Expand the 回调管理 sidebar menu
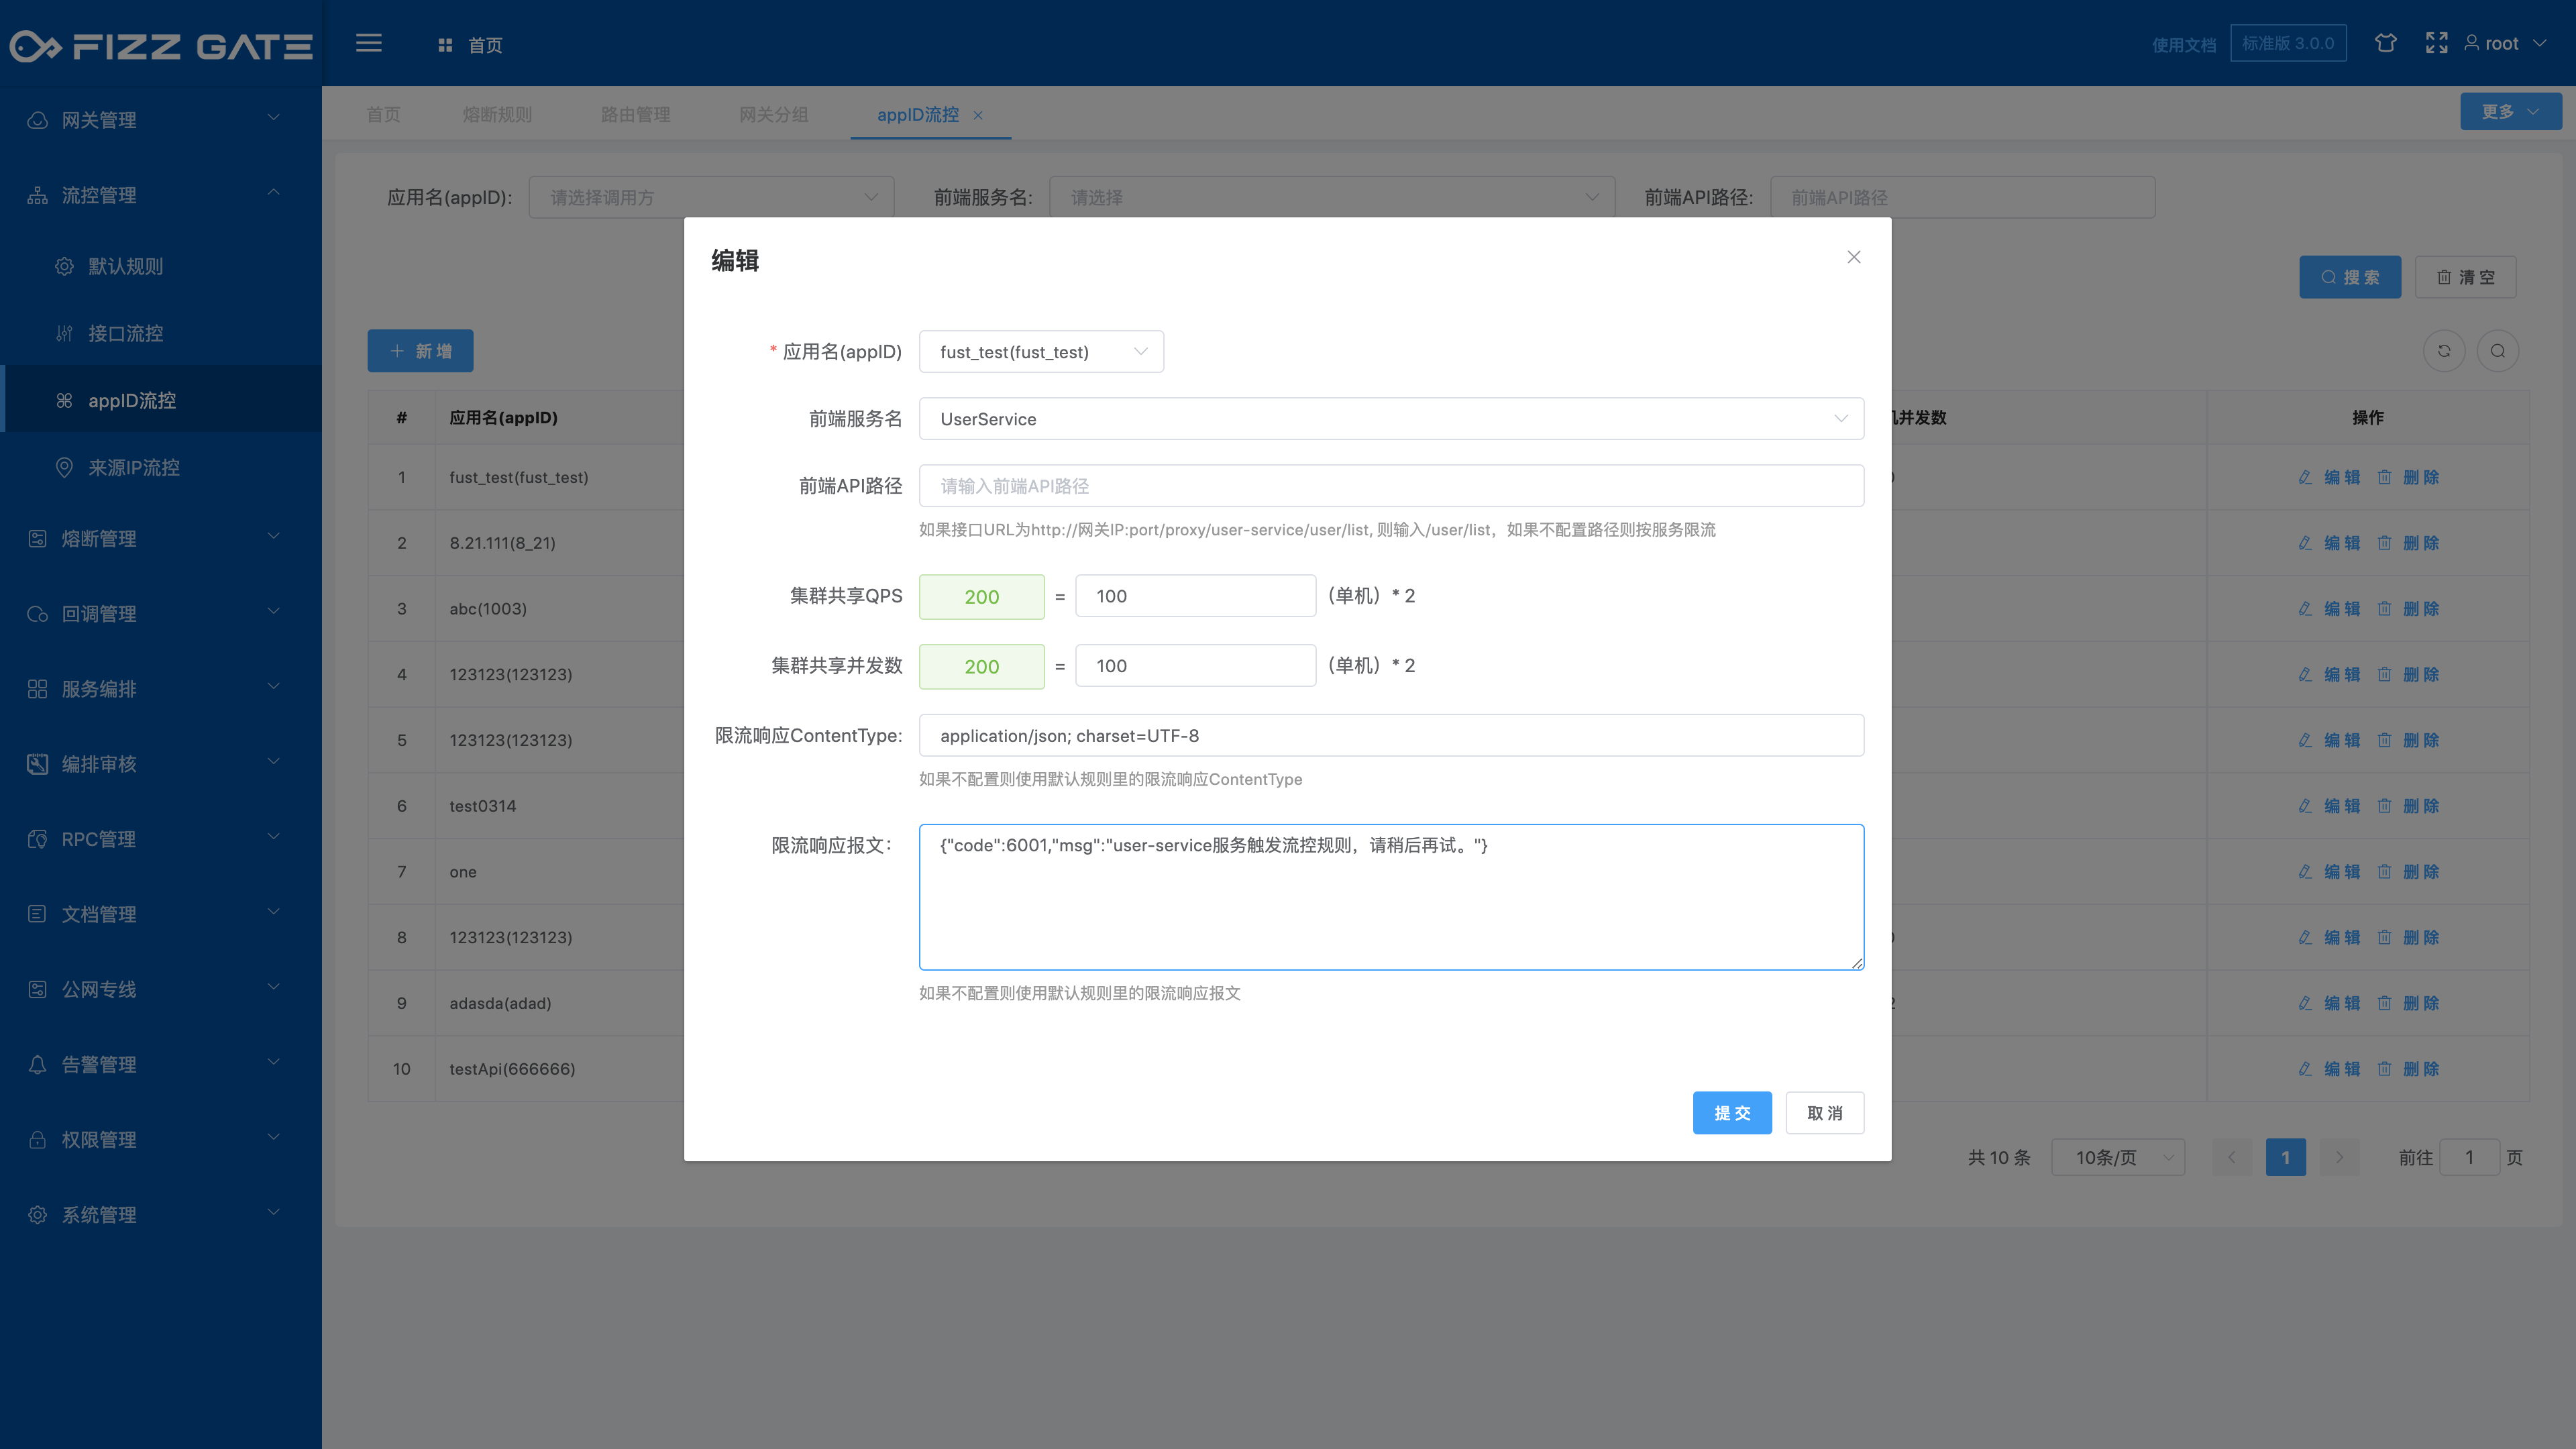Viewport: 2576px width, 1449px height. click(x=161, y=613)
